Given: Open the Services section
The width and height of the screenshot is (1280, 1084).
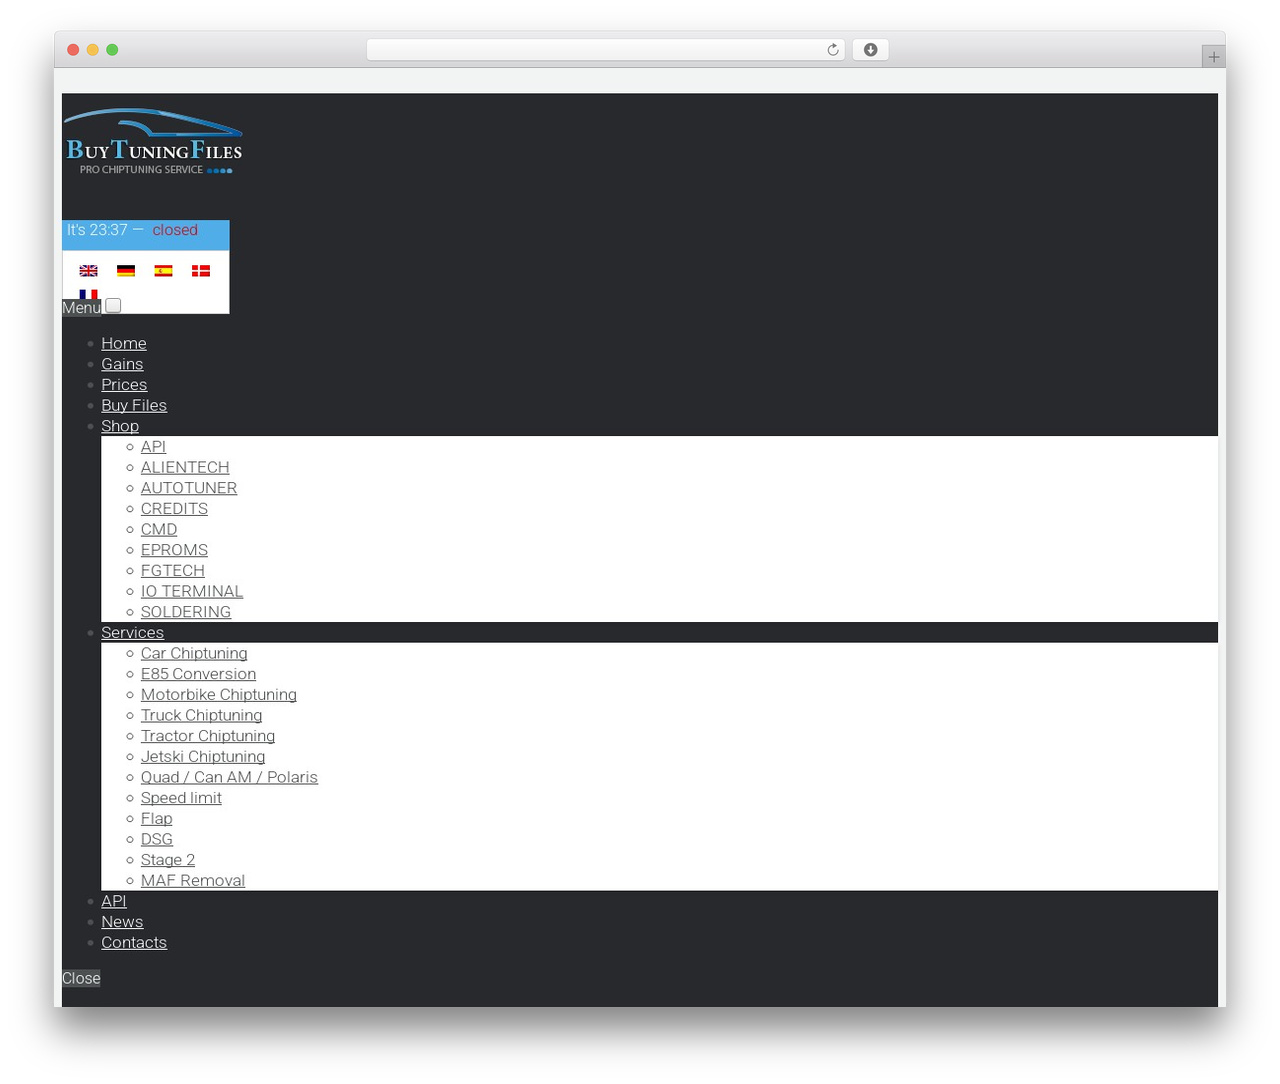Looking at the screenshot, I should (132, 633).
